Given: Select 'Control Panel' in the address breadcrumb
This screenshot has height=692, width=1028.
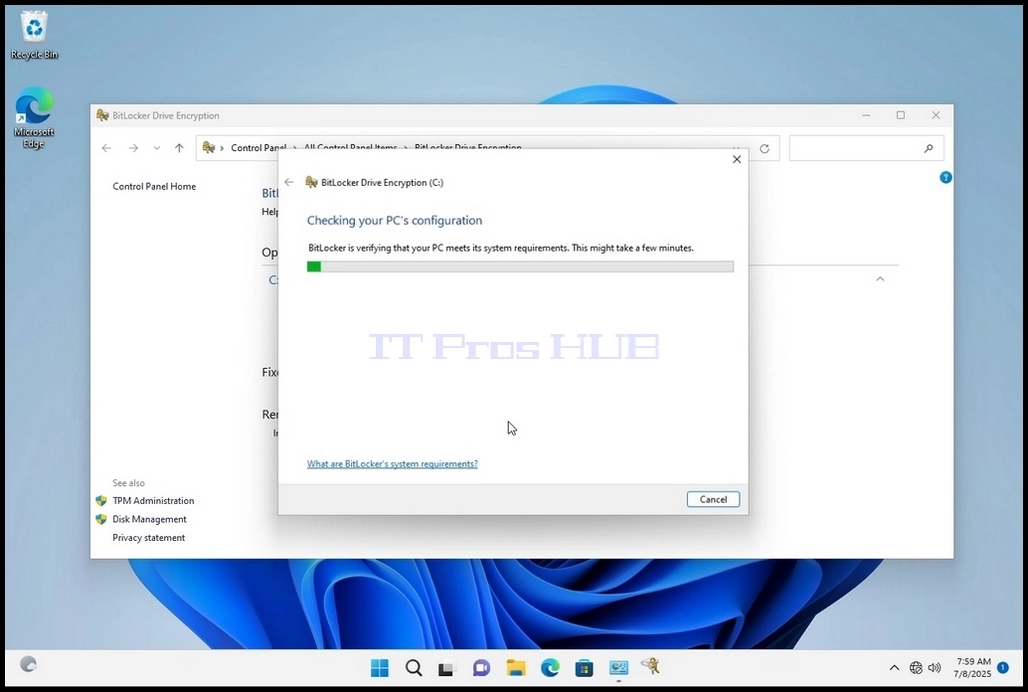Looking at the screenshot, I should tap(258, 148).
